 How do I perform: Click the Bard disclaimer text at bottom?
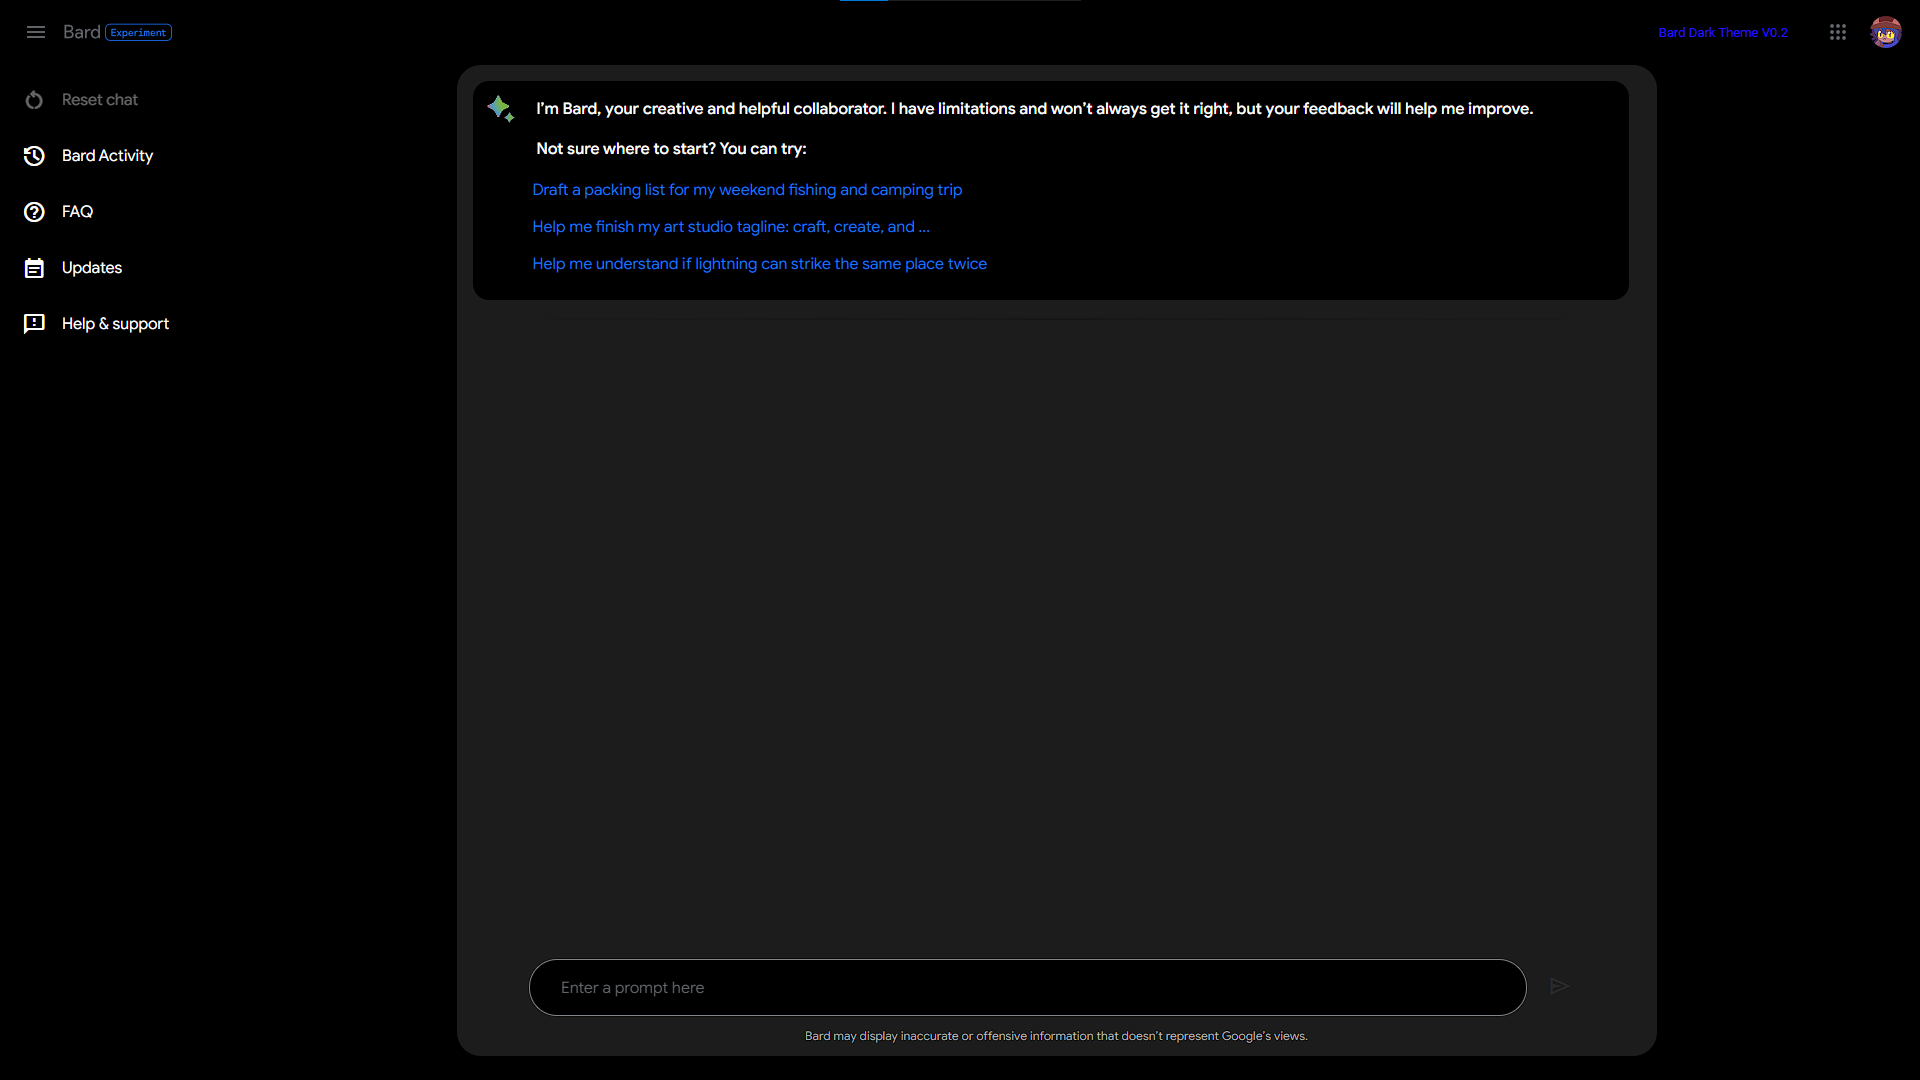1056,1036
